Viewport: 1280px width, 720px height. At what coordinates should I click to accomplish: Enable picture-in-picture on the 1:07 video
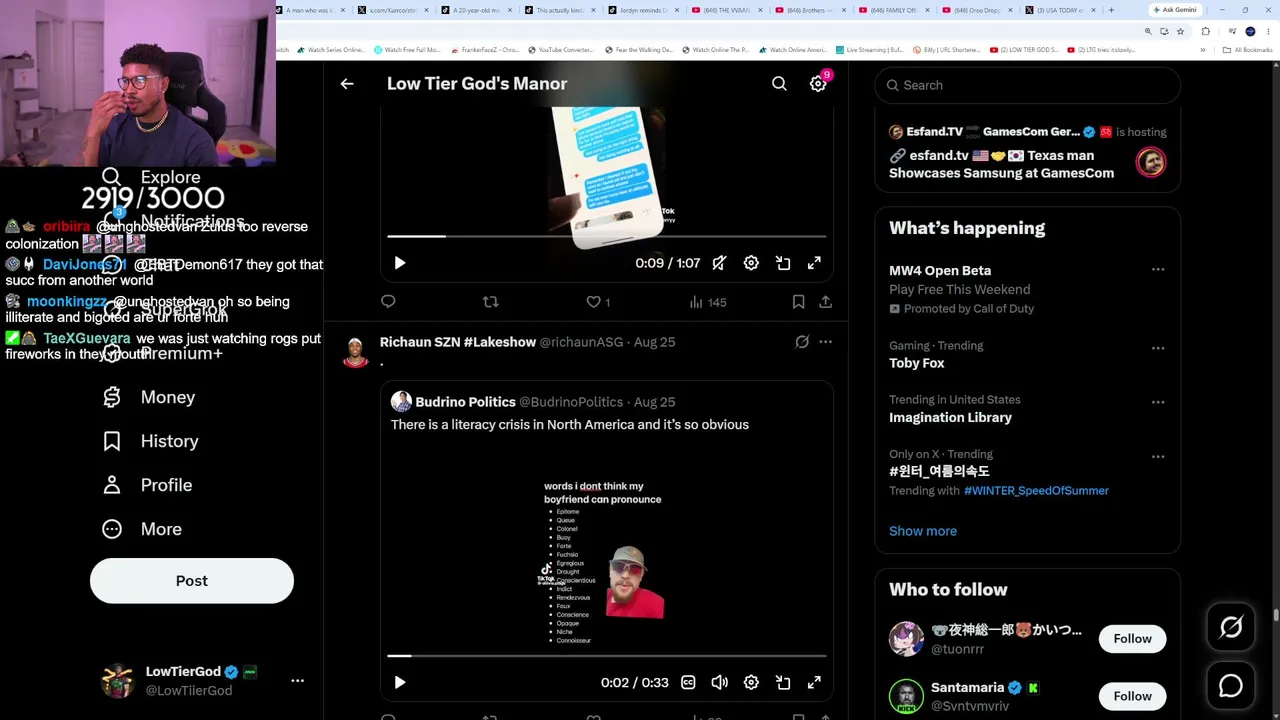coord(783,263)
